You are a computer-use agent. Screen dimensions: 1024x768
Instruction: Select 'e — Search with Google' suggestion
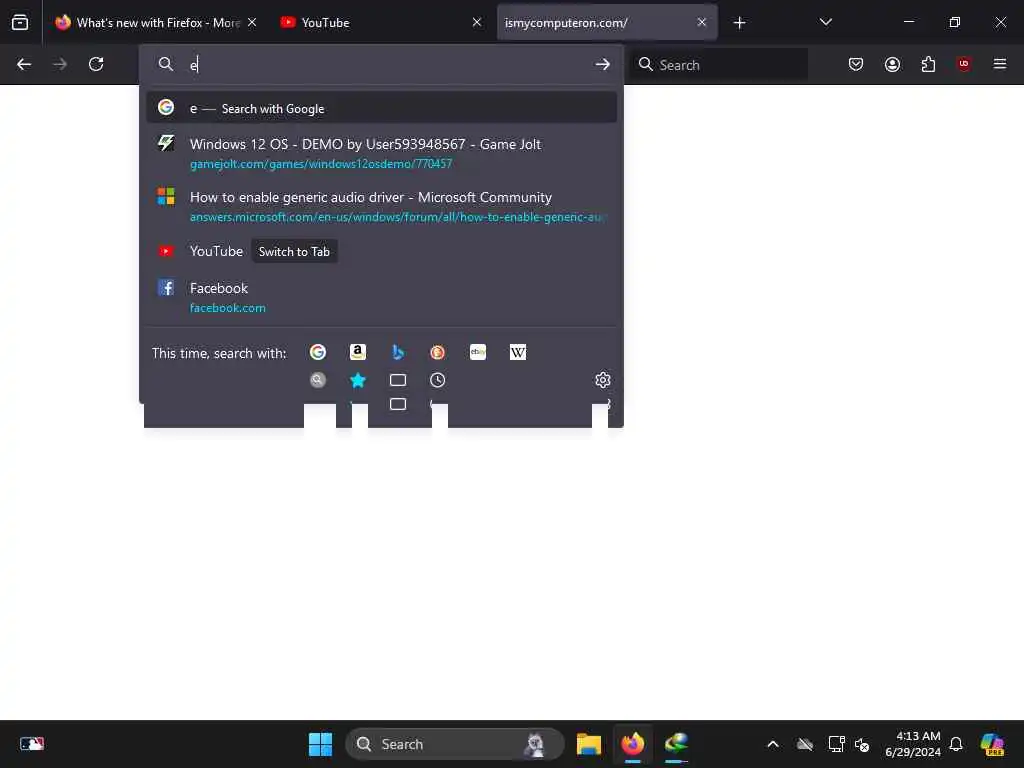pyautogui.click(x=381, y=108)
